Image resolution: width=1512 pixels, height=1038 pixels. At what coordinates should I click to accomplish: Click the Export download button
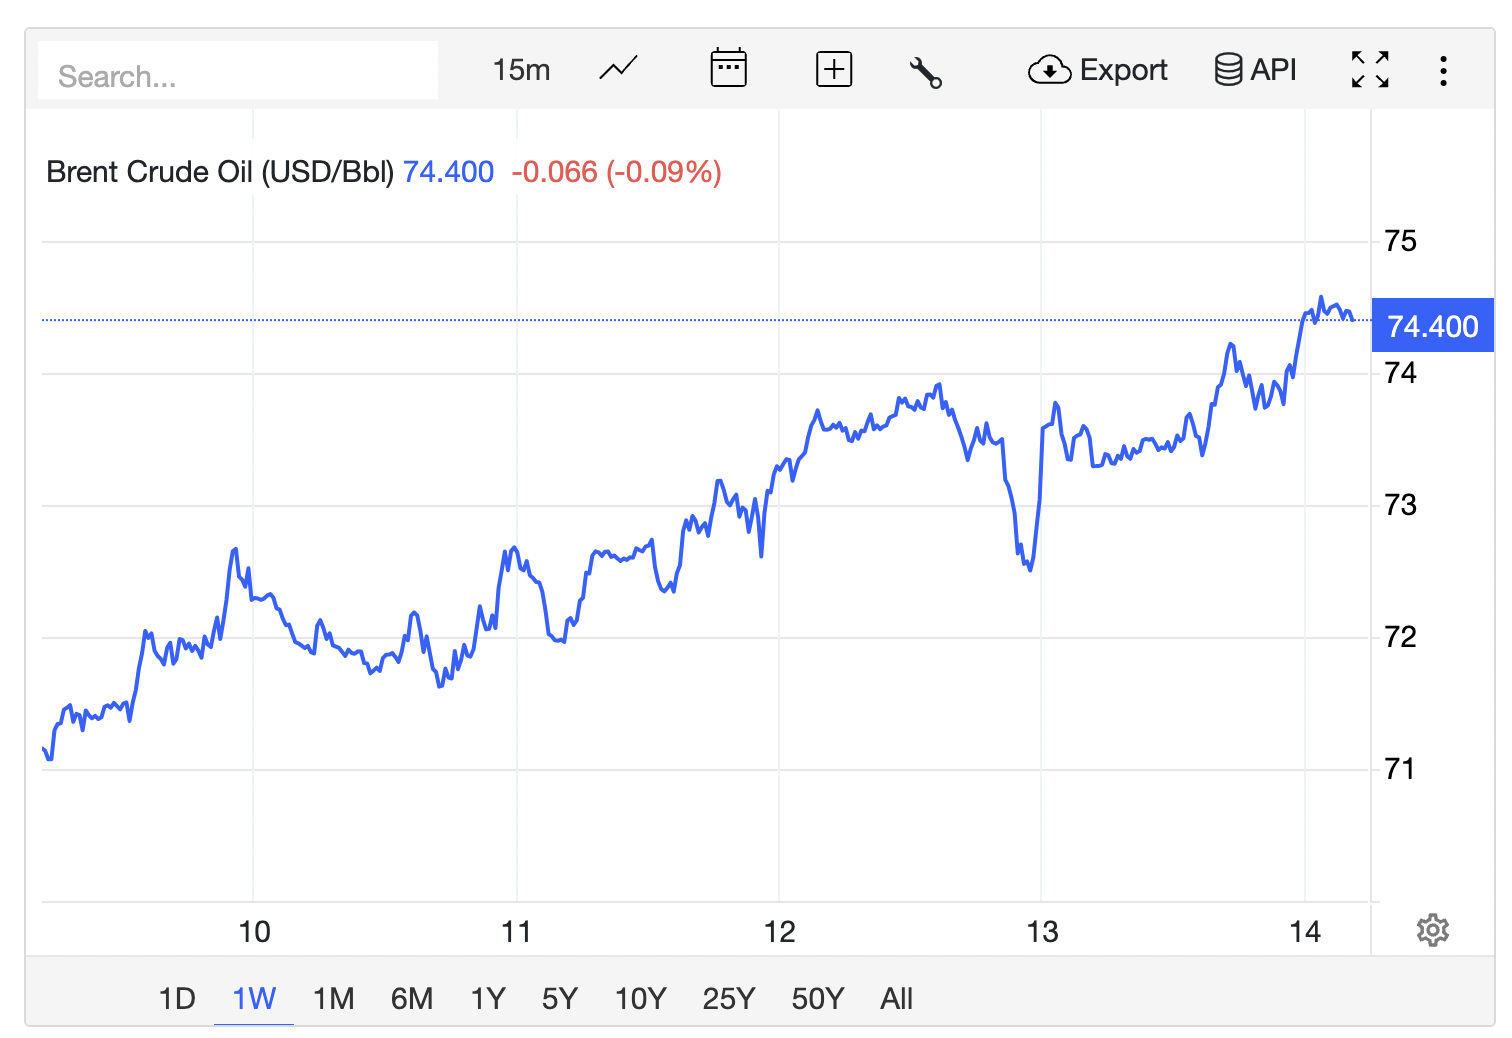click(1097, 70)
